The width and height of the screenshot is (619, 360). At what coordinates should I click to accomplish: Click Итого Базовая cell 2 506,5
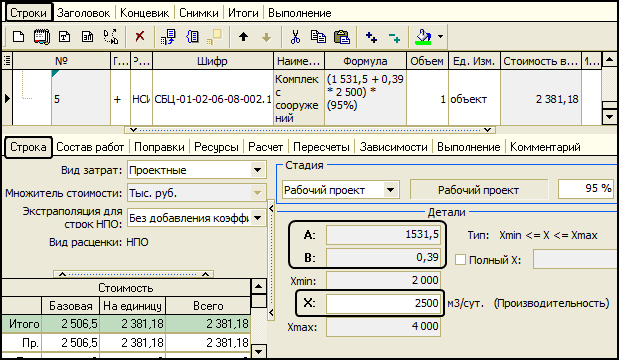point(70,324)
